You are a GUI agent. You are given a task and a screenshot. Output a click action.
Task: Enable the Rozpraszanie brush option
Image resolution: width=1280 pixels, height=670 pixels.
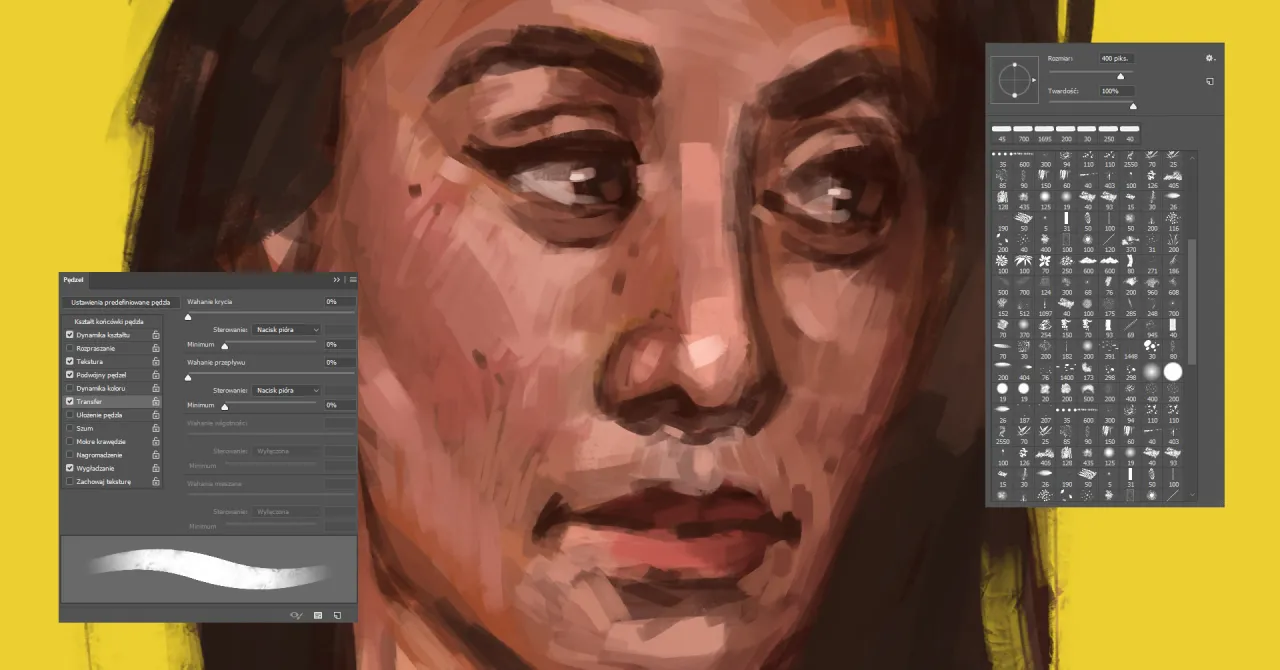point(70,348)
